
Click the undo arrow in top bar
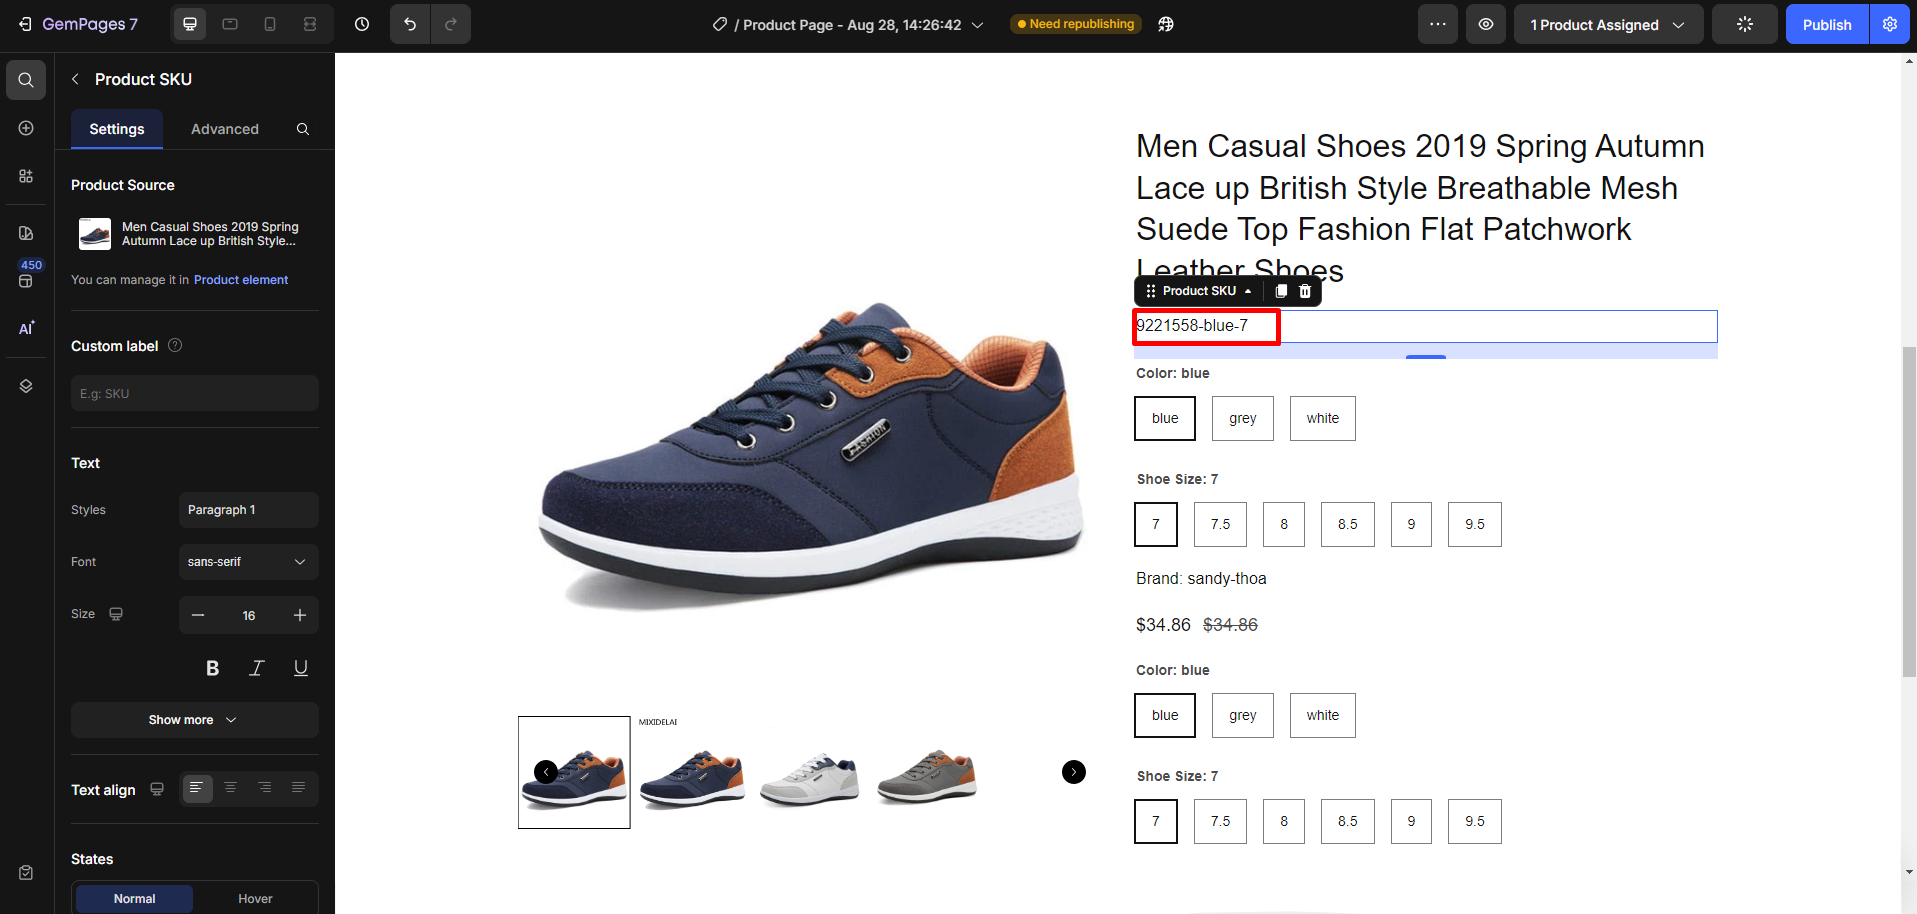pos(410,24)
